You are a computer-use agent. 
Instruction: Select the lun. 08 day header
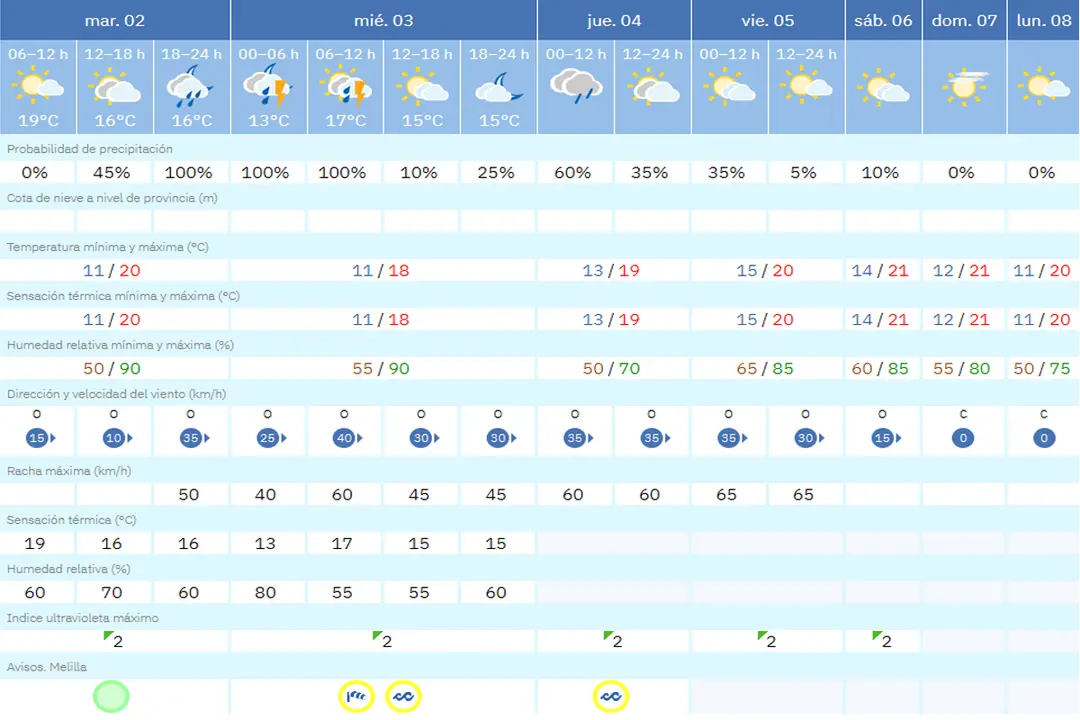(x=1043, y=20)
